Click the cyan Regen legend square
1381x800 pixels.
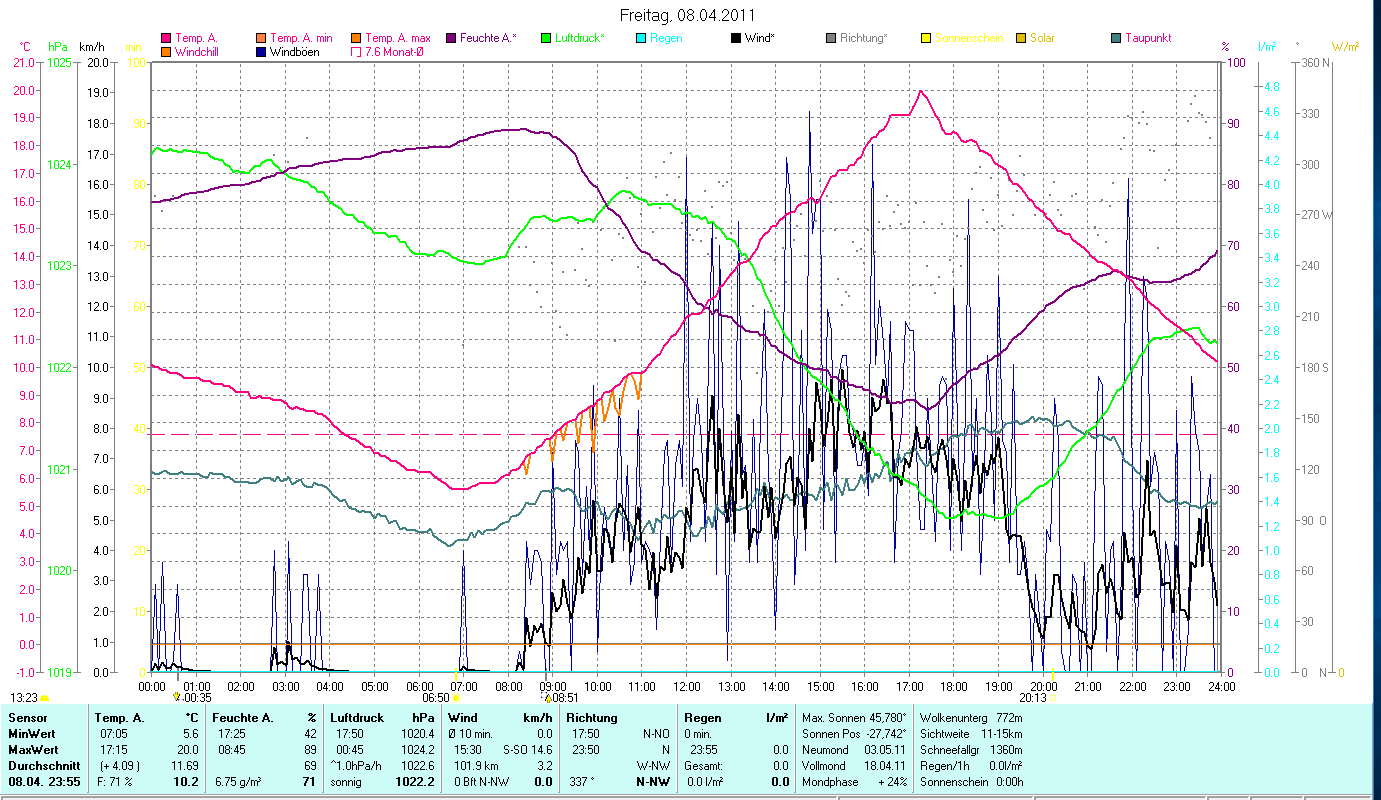point(640,38)
